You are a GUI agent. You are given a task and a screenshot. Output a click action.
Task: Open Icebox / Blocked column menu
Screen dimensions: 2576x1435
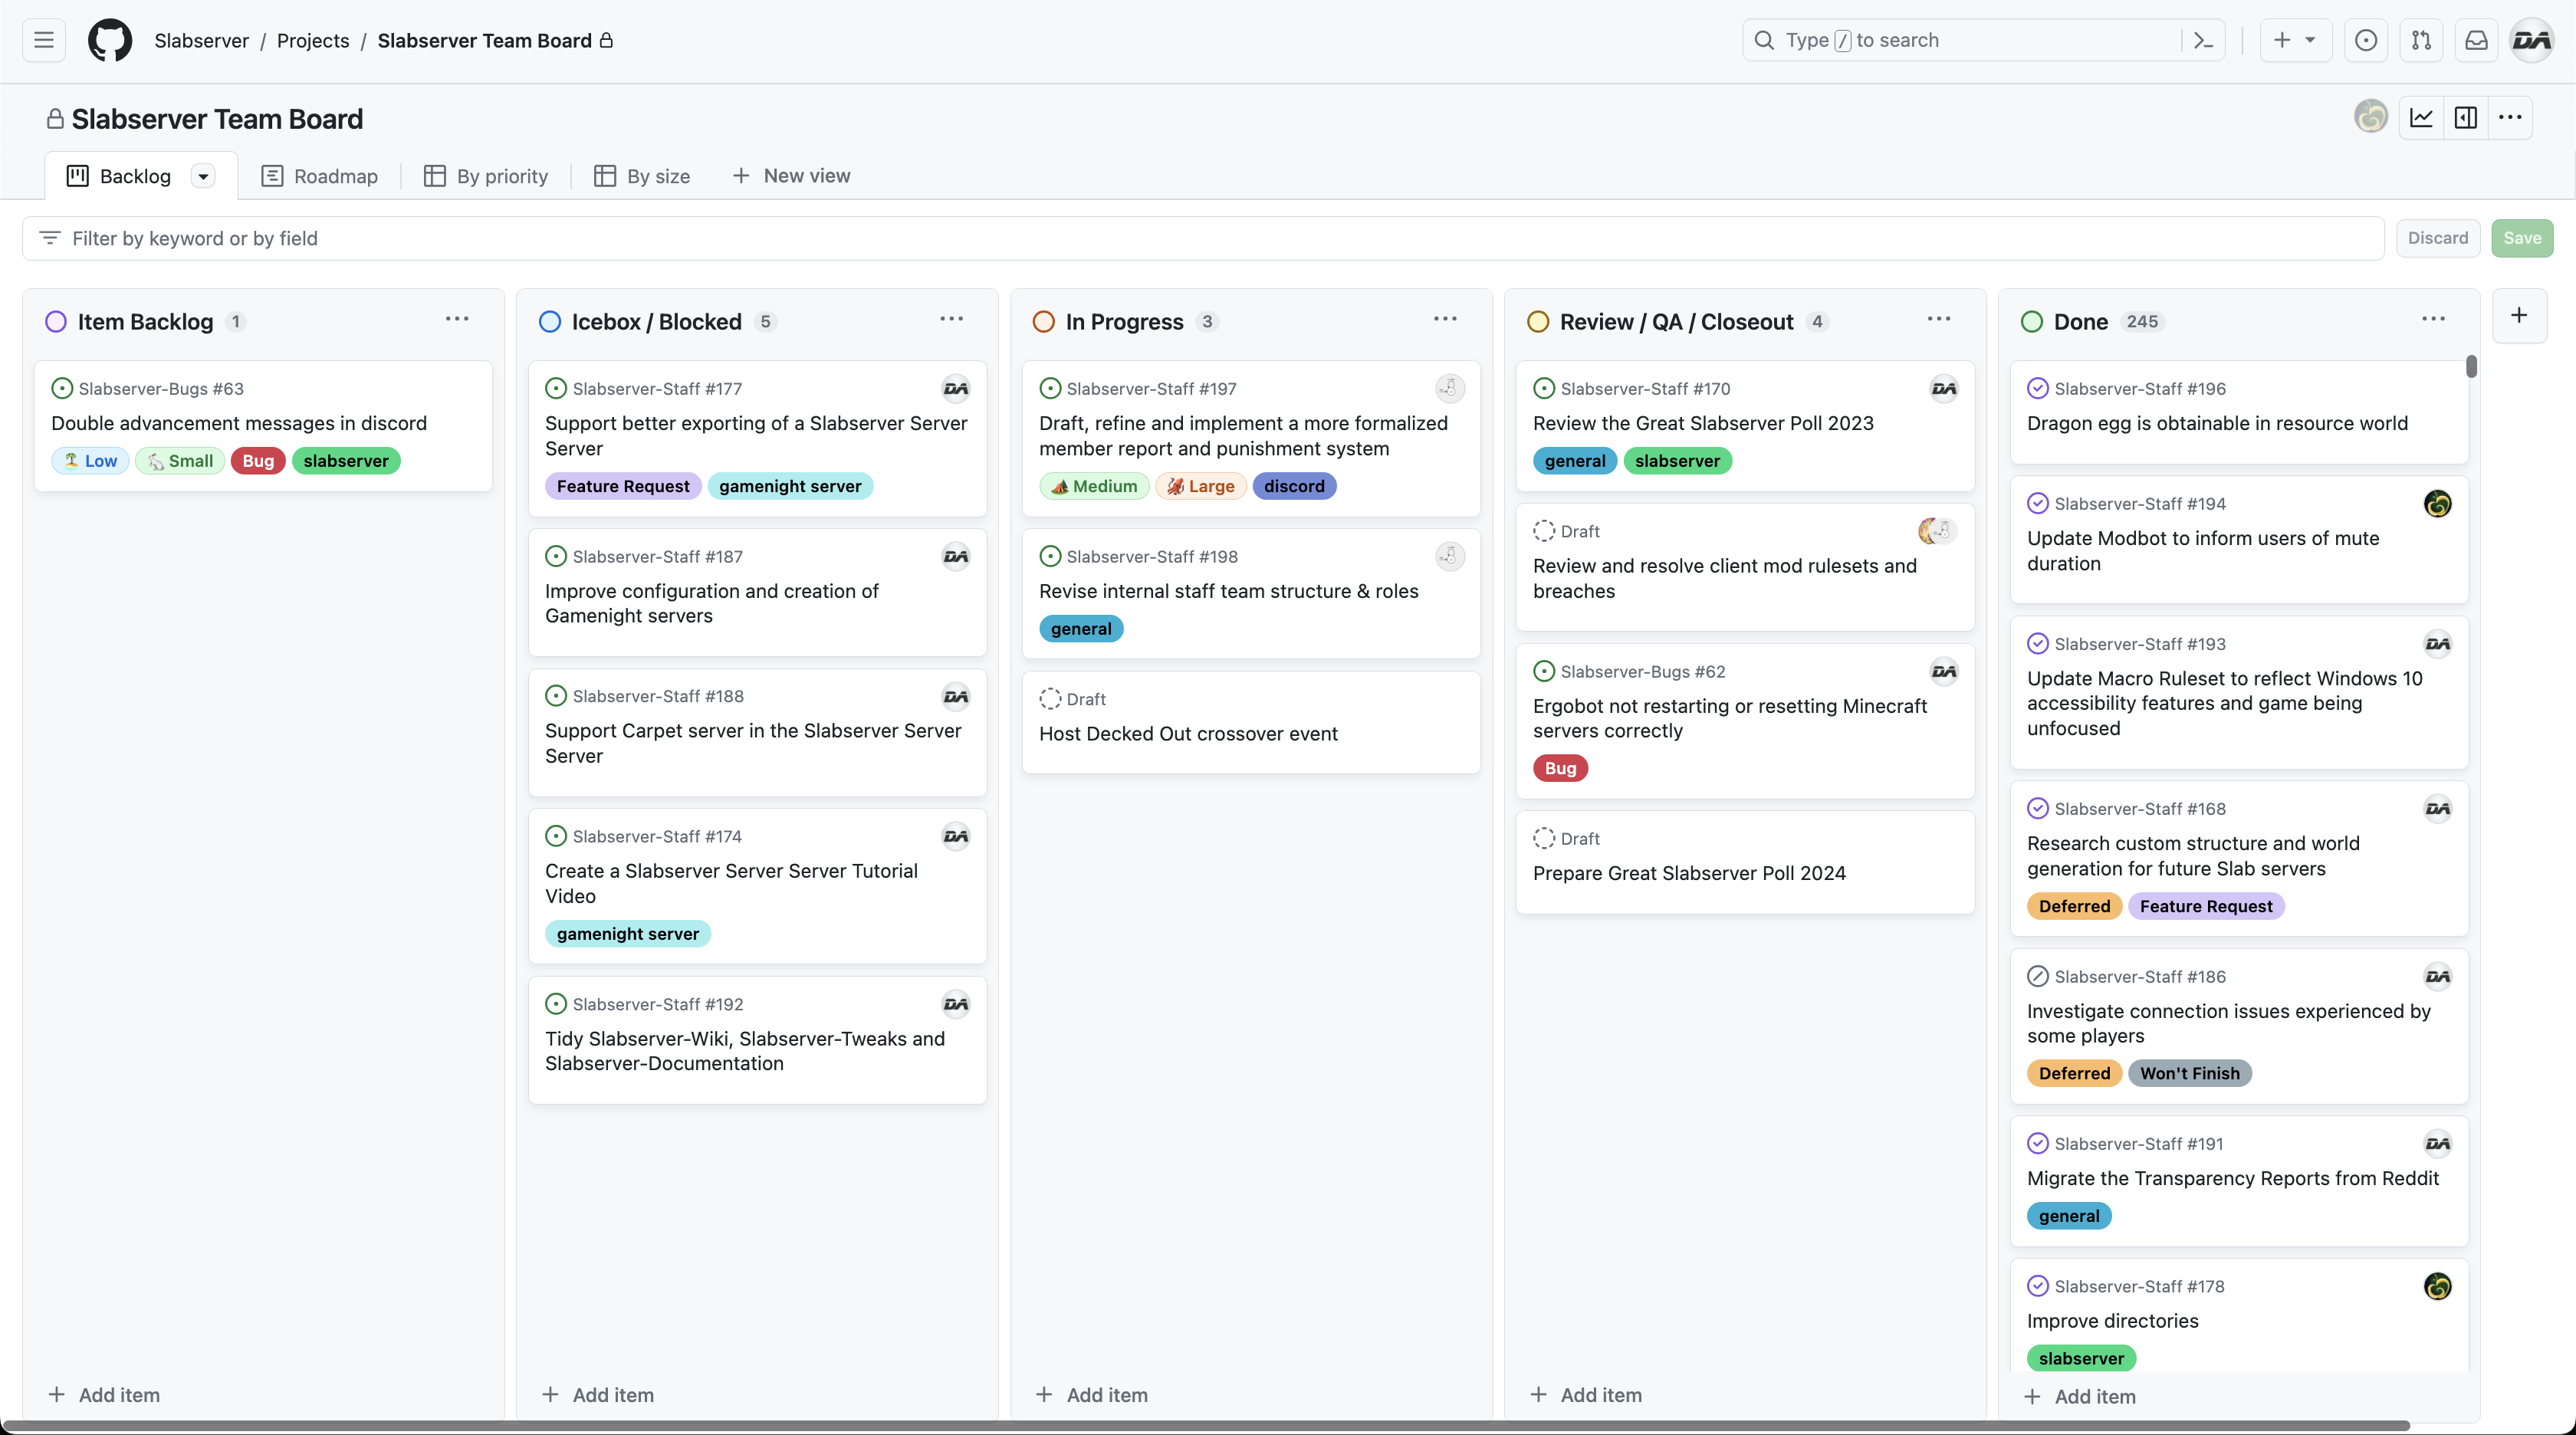tap(951, 319)
